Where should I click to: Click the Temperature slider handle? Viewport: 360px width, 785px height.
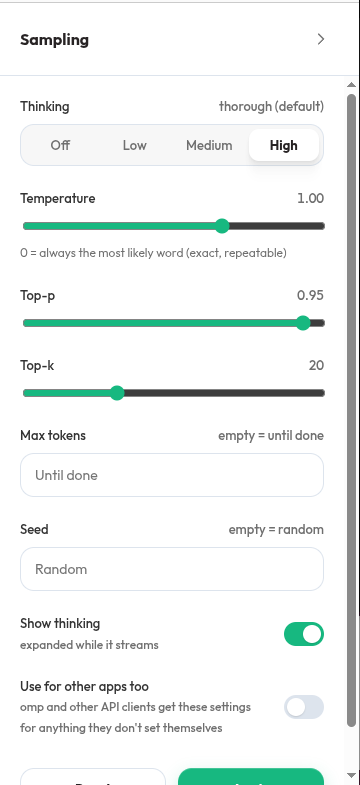pos(222,226)
